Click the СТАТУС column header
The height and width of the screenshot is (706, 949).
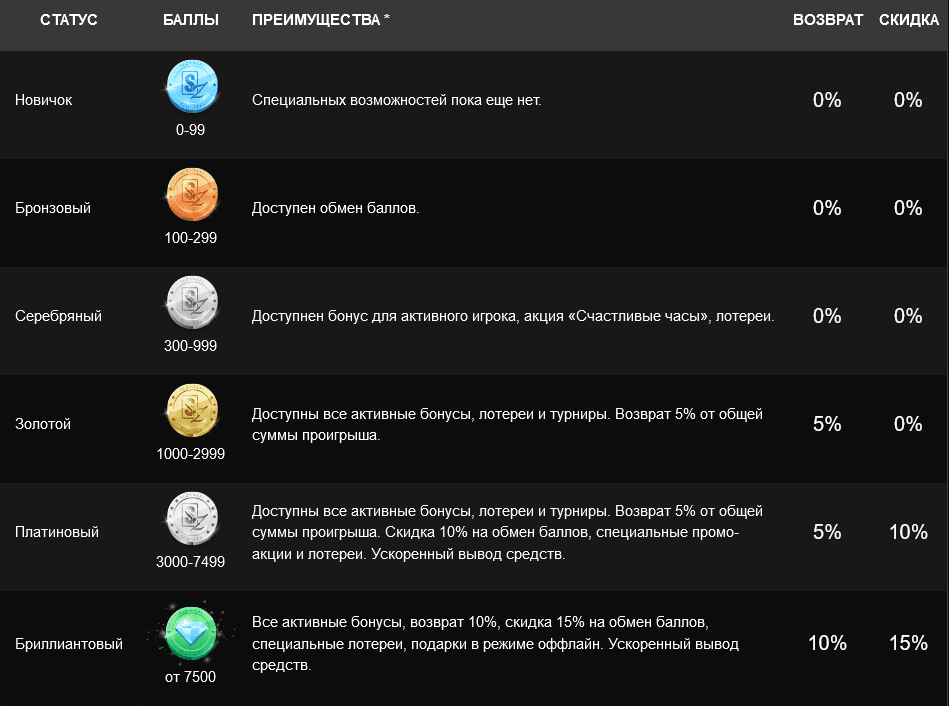[x=68, y=20]
